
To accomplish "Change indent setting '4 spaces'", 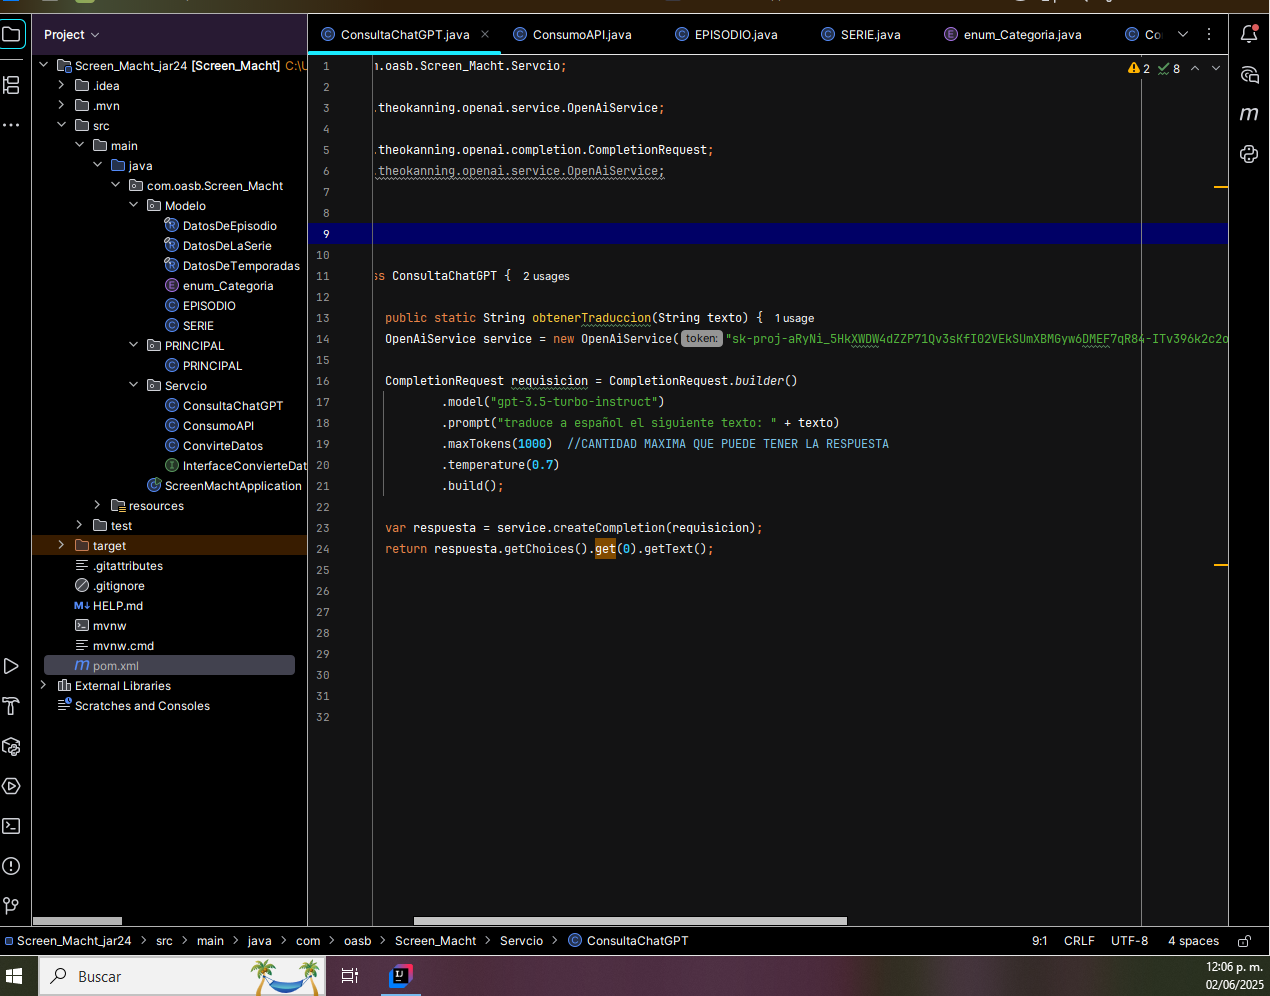I will point(1193,941).
